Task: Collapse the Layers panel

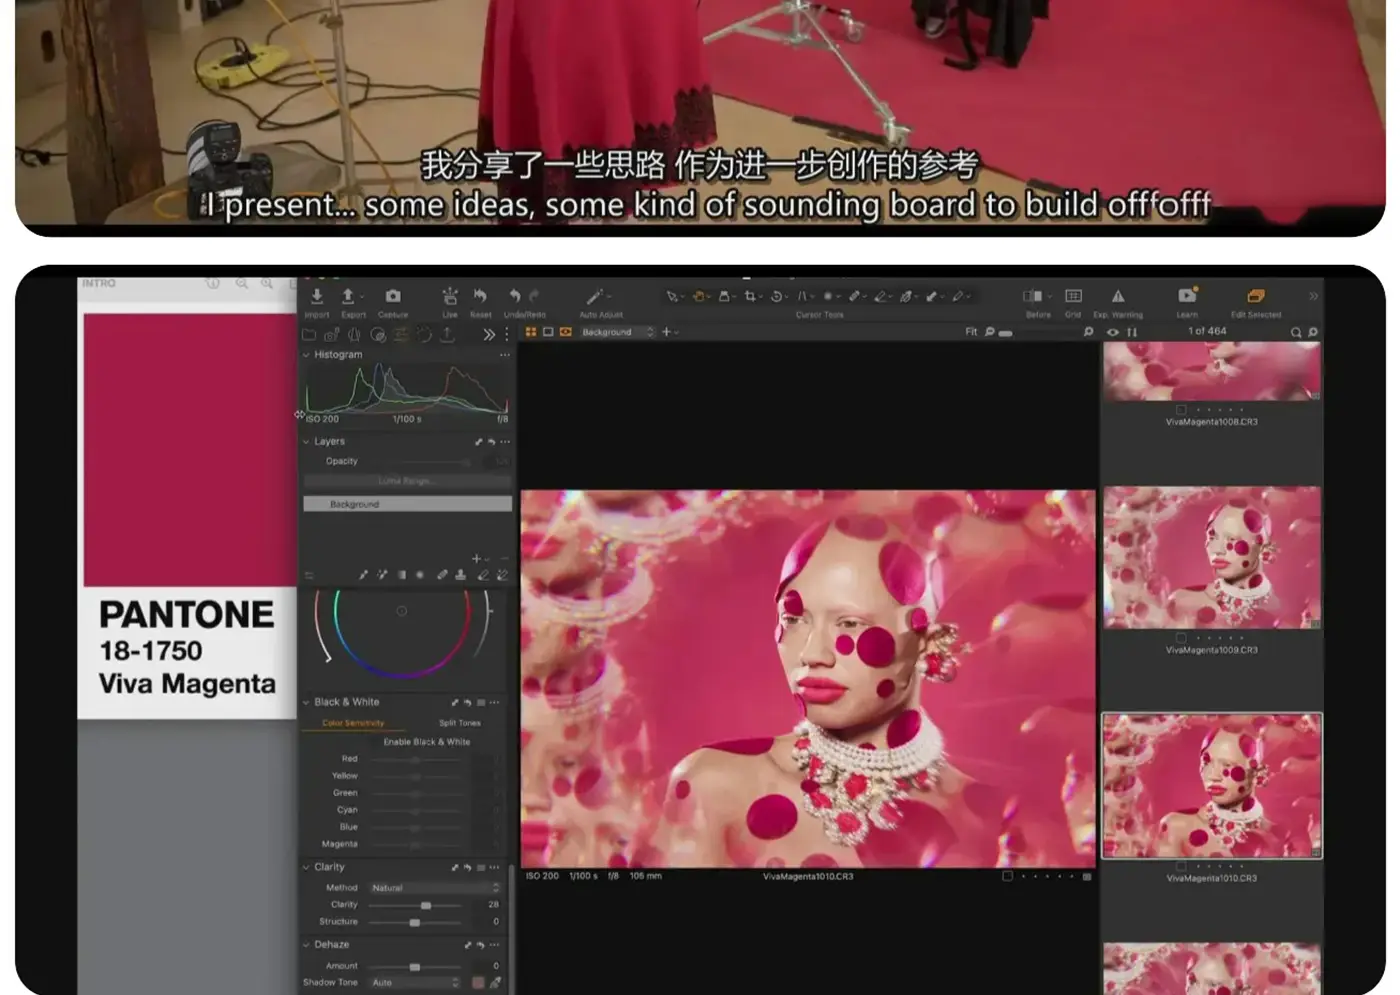Action: 306,441
